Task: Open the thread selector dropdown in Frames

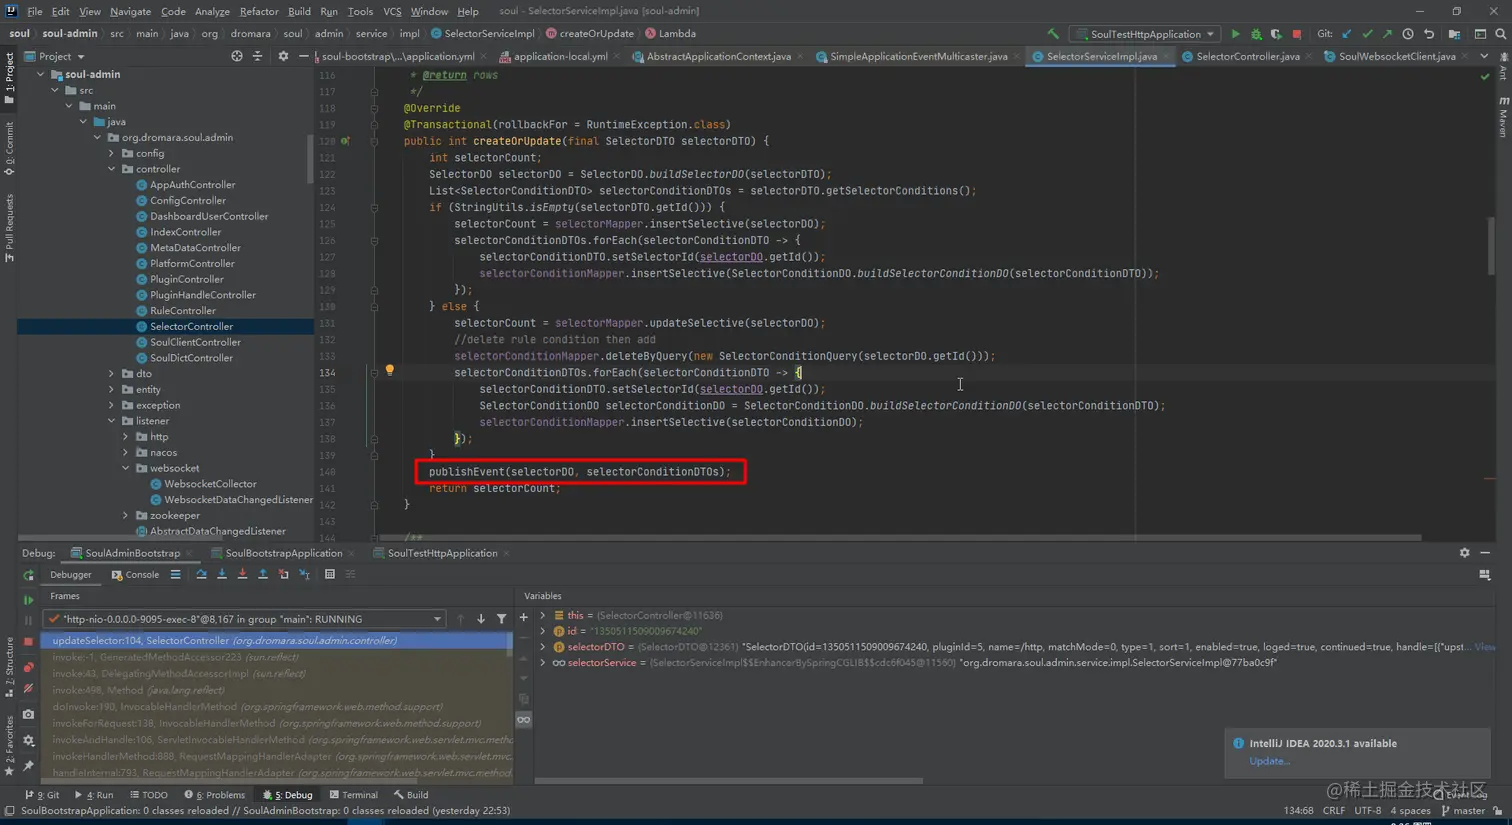Action: (x=437, y=619)
